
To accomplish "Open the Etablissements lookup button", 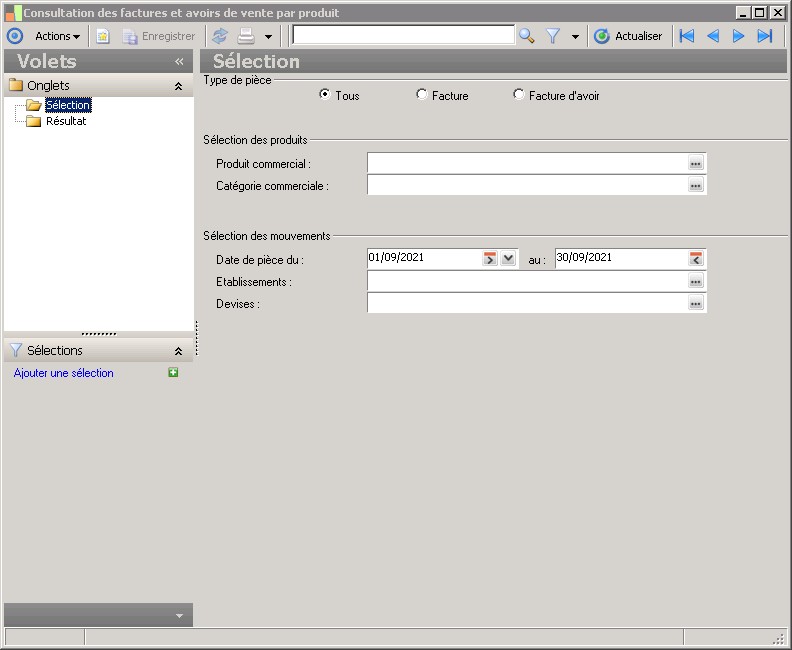I will pyautogui.click(x=696, y=281).
